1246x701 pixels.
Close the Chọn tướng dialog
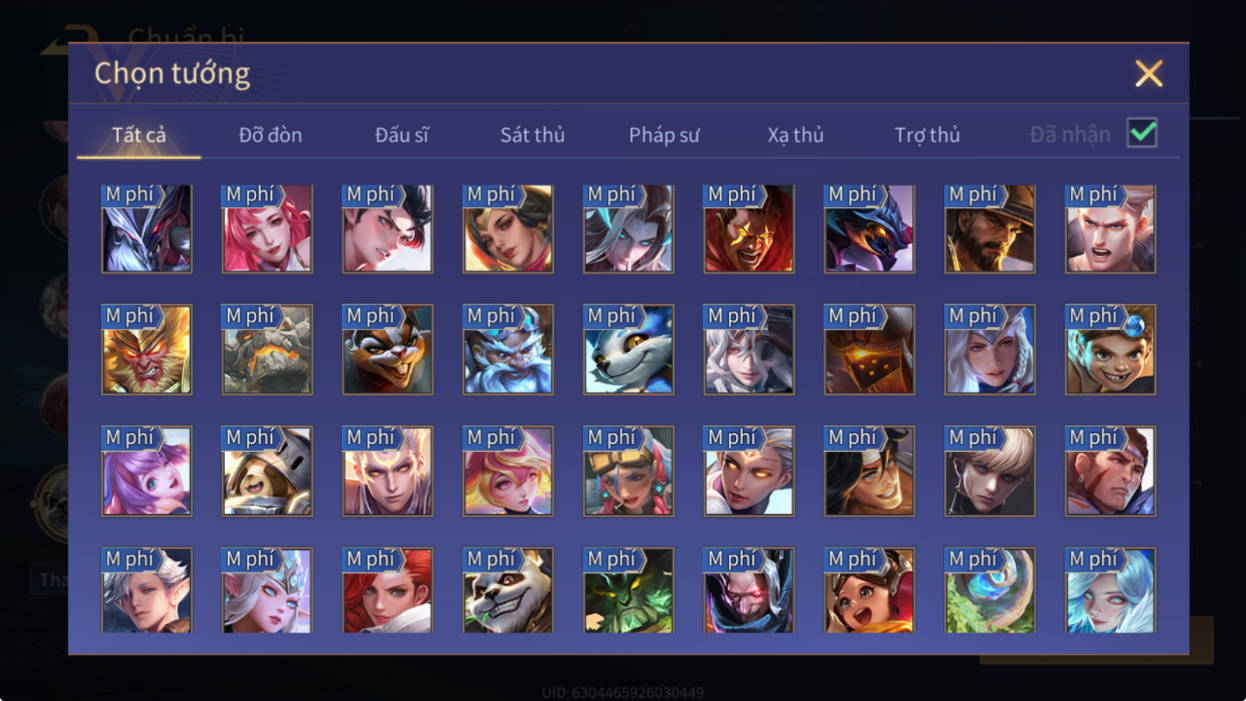tap(1149, 73)
